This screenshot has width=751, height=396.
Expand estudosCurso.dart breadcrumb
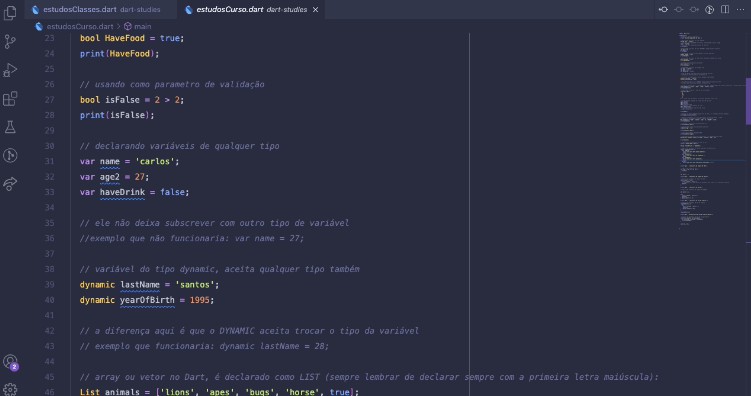point(80,26)
